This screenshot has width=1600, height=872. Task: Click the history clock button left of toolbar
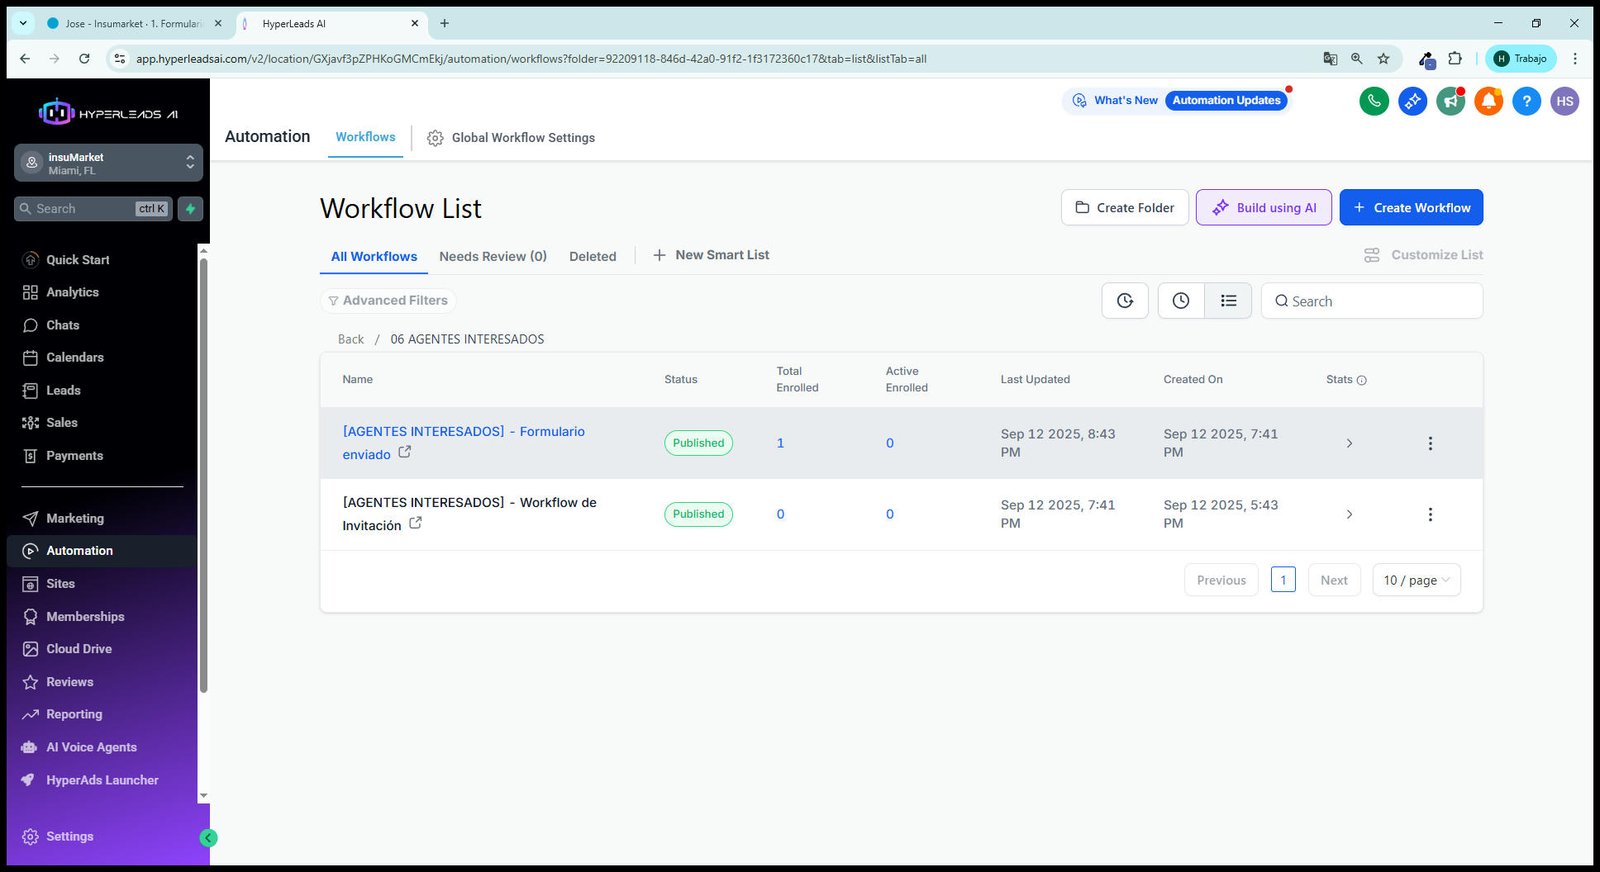click(1125, 301)
